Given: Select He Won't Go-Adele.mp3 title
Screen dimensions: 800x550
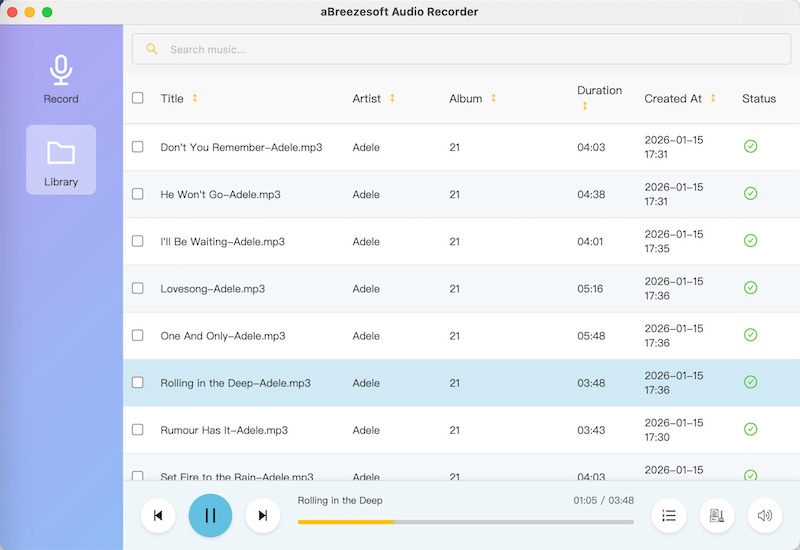Looking at the screenshot, I should [220, 194].
